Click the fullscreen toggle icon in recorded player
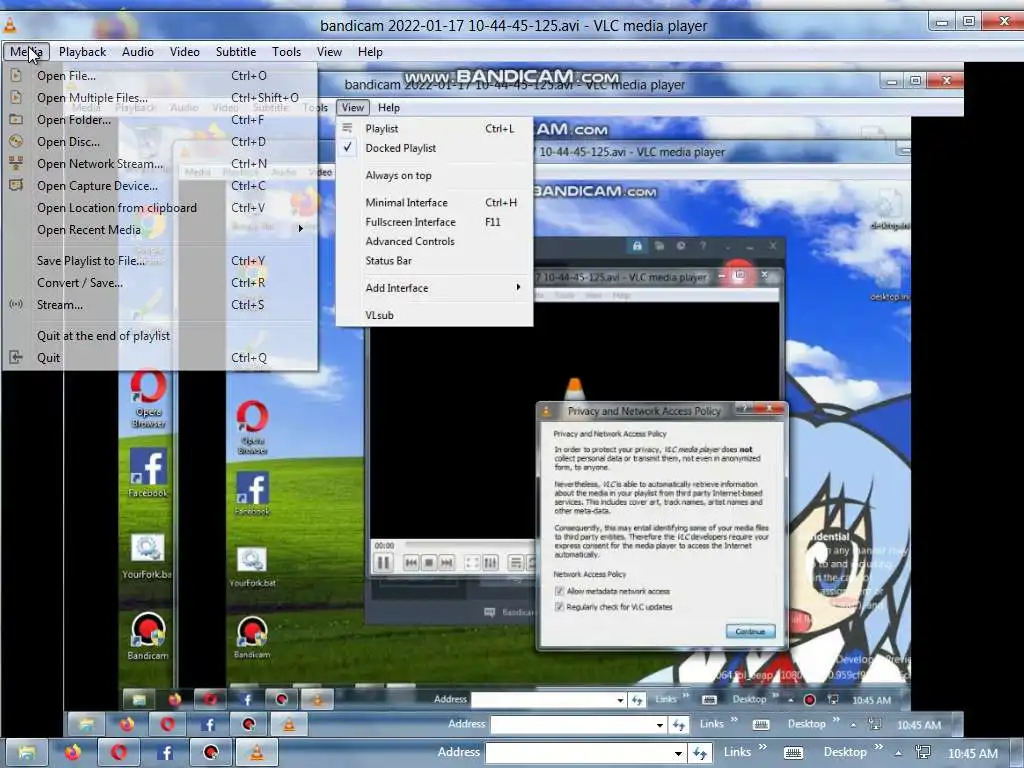1024x768 pixels. tap(472, 562)
